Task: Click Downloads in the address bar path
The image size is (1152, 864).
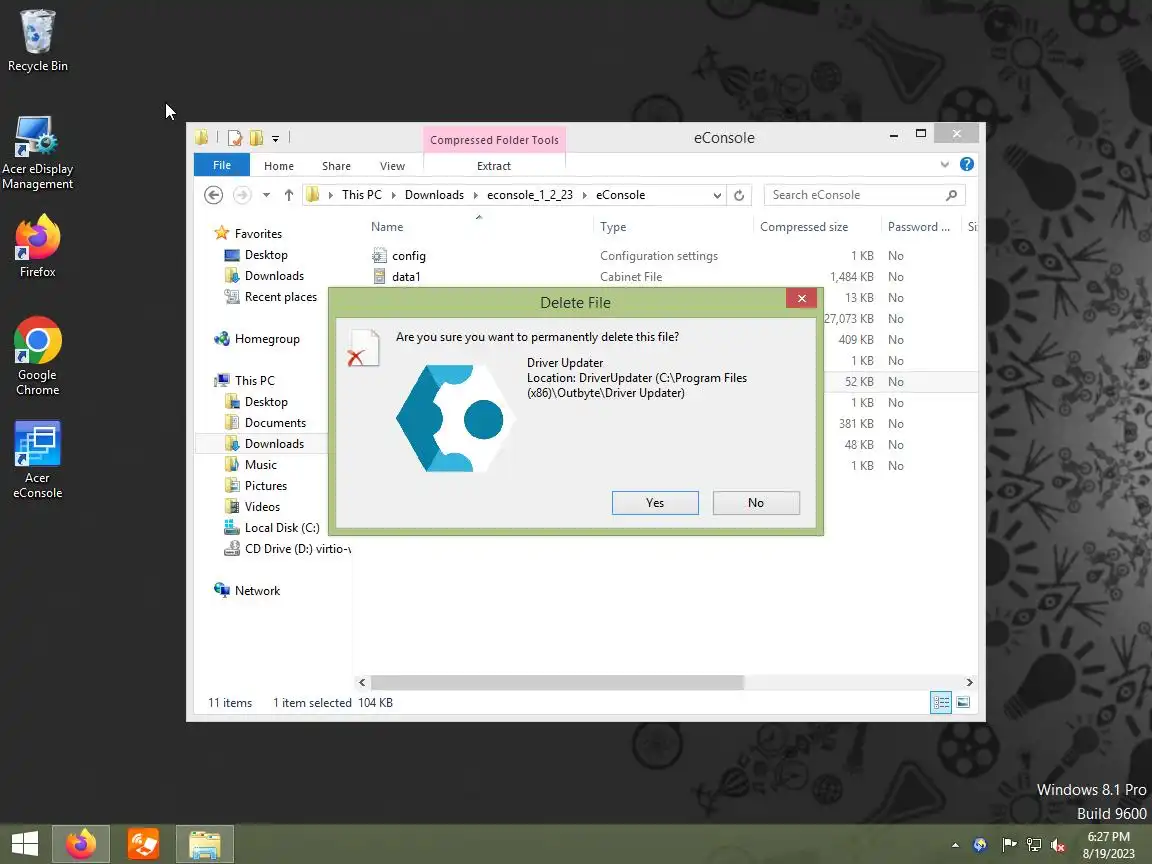Action: (434, 195)
